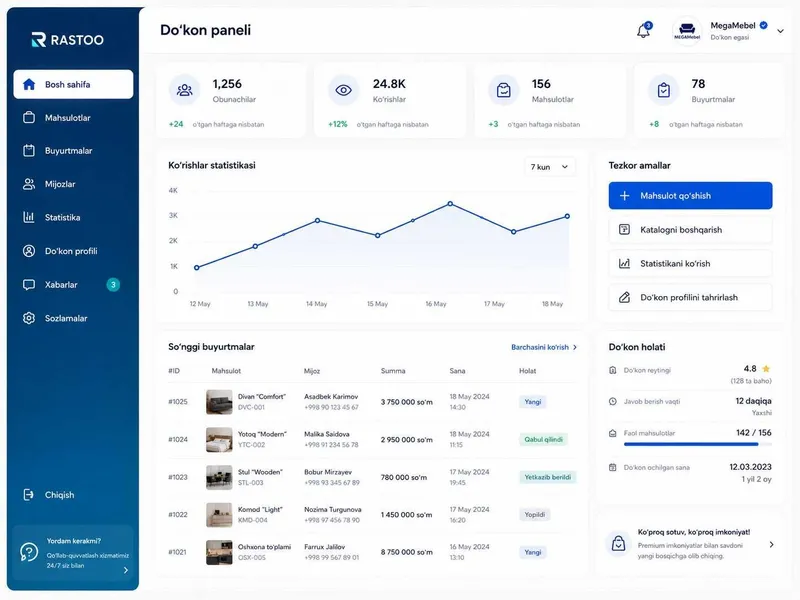Click the MegaMebel store avatar logo

687,31
